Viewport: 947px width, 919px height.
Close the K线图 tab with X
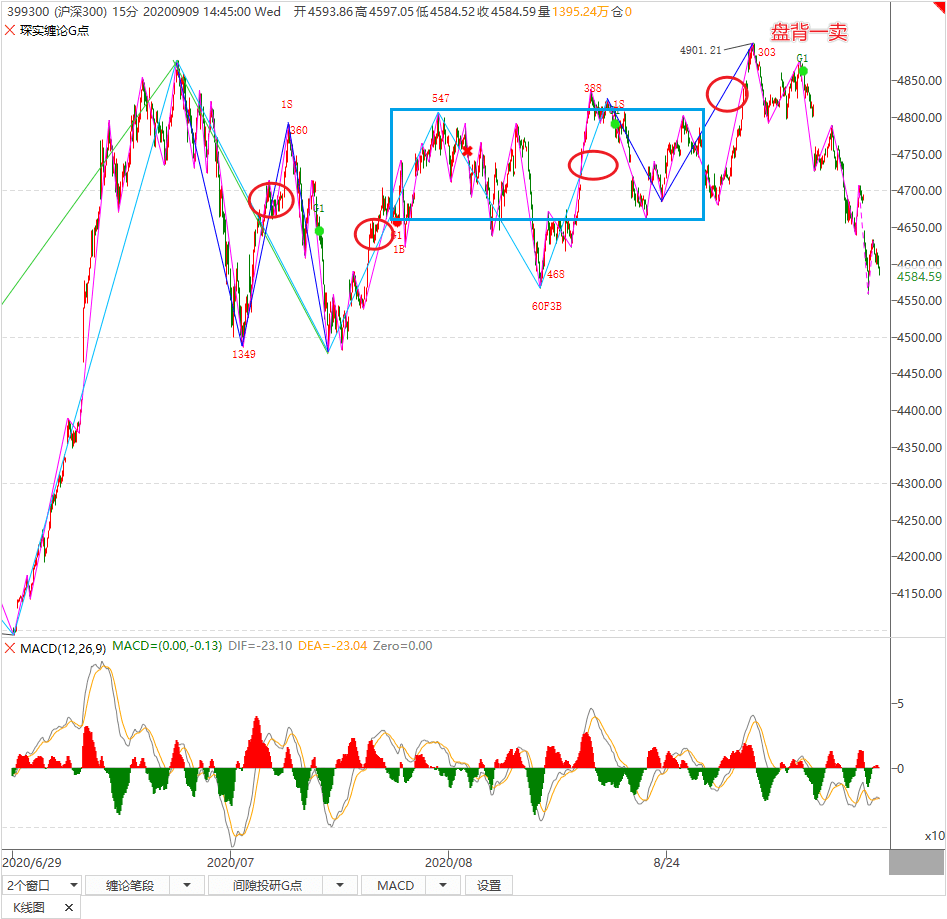point(69,908)
